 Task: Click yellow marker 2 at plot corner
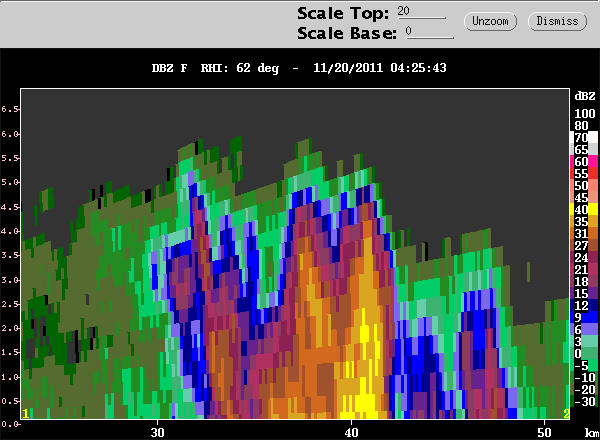click(x=566, y=414)
